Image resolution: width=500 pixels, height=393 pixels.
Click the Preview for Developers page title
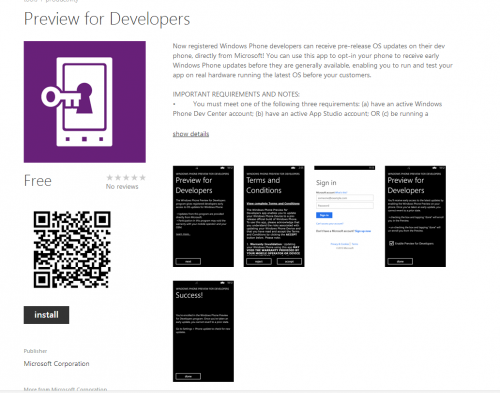point(107,19)
